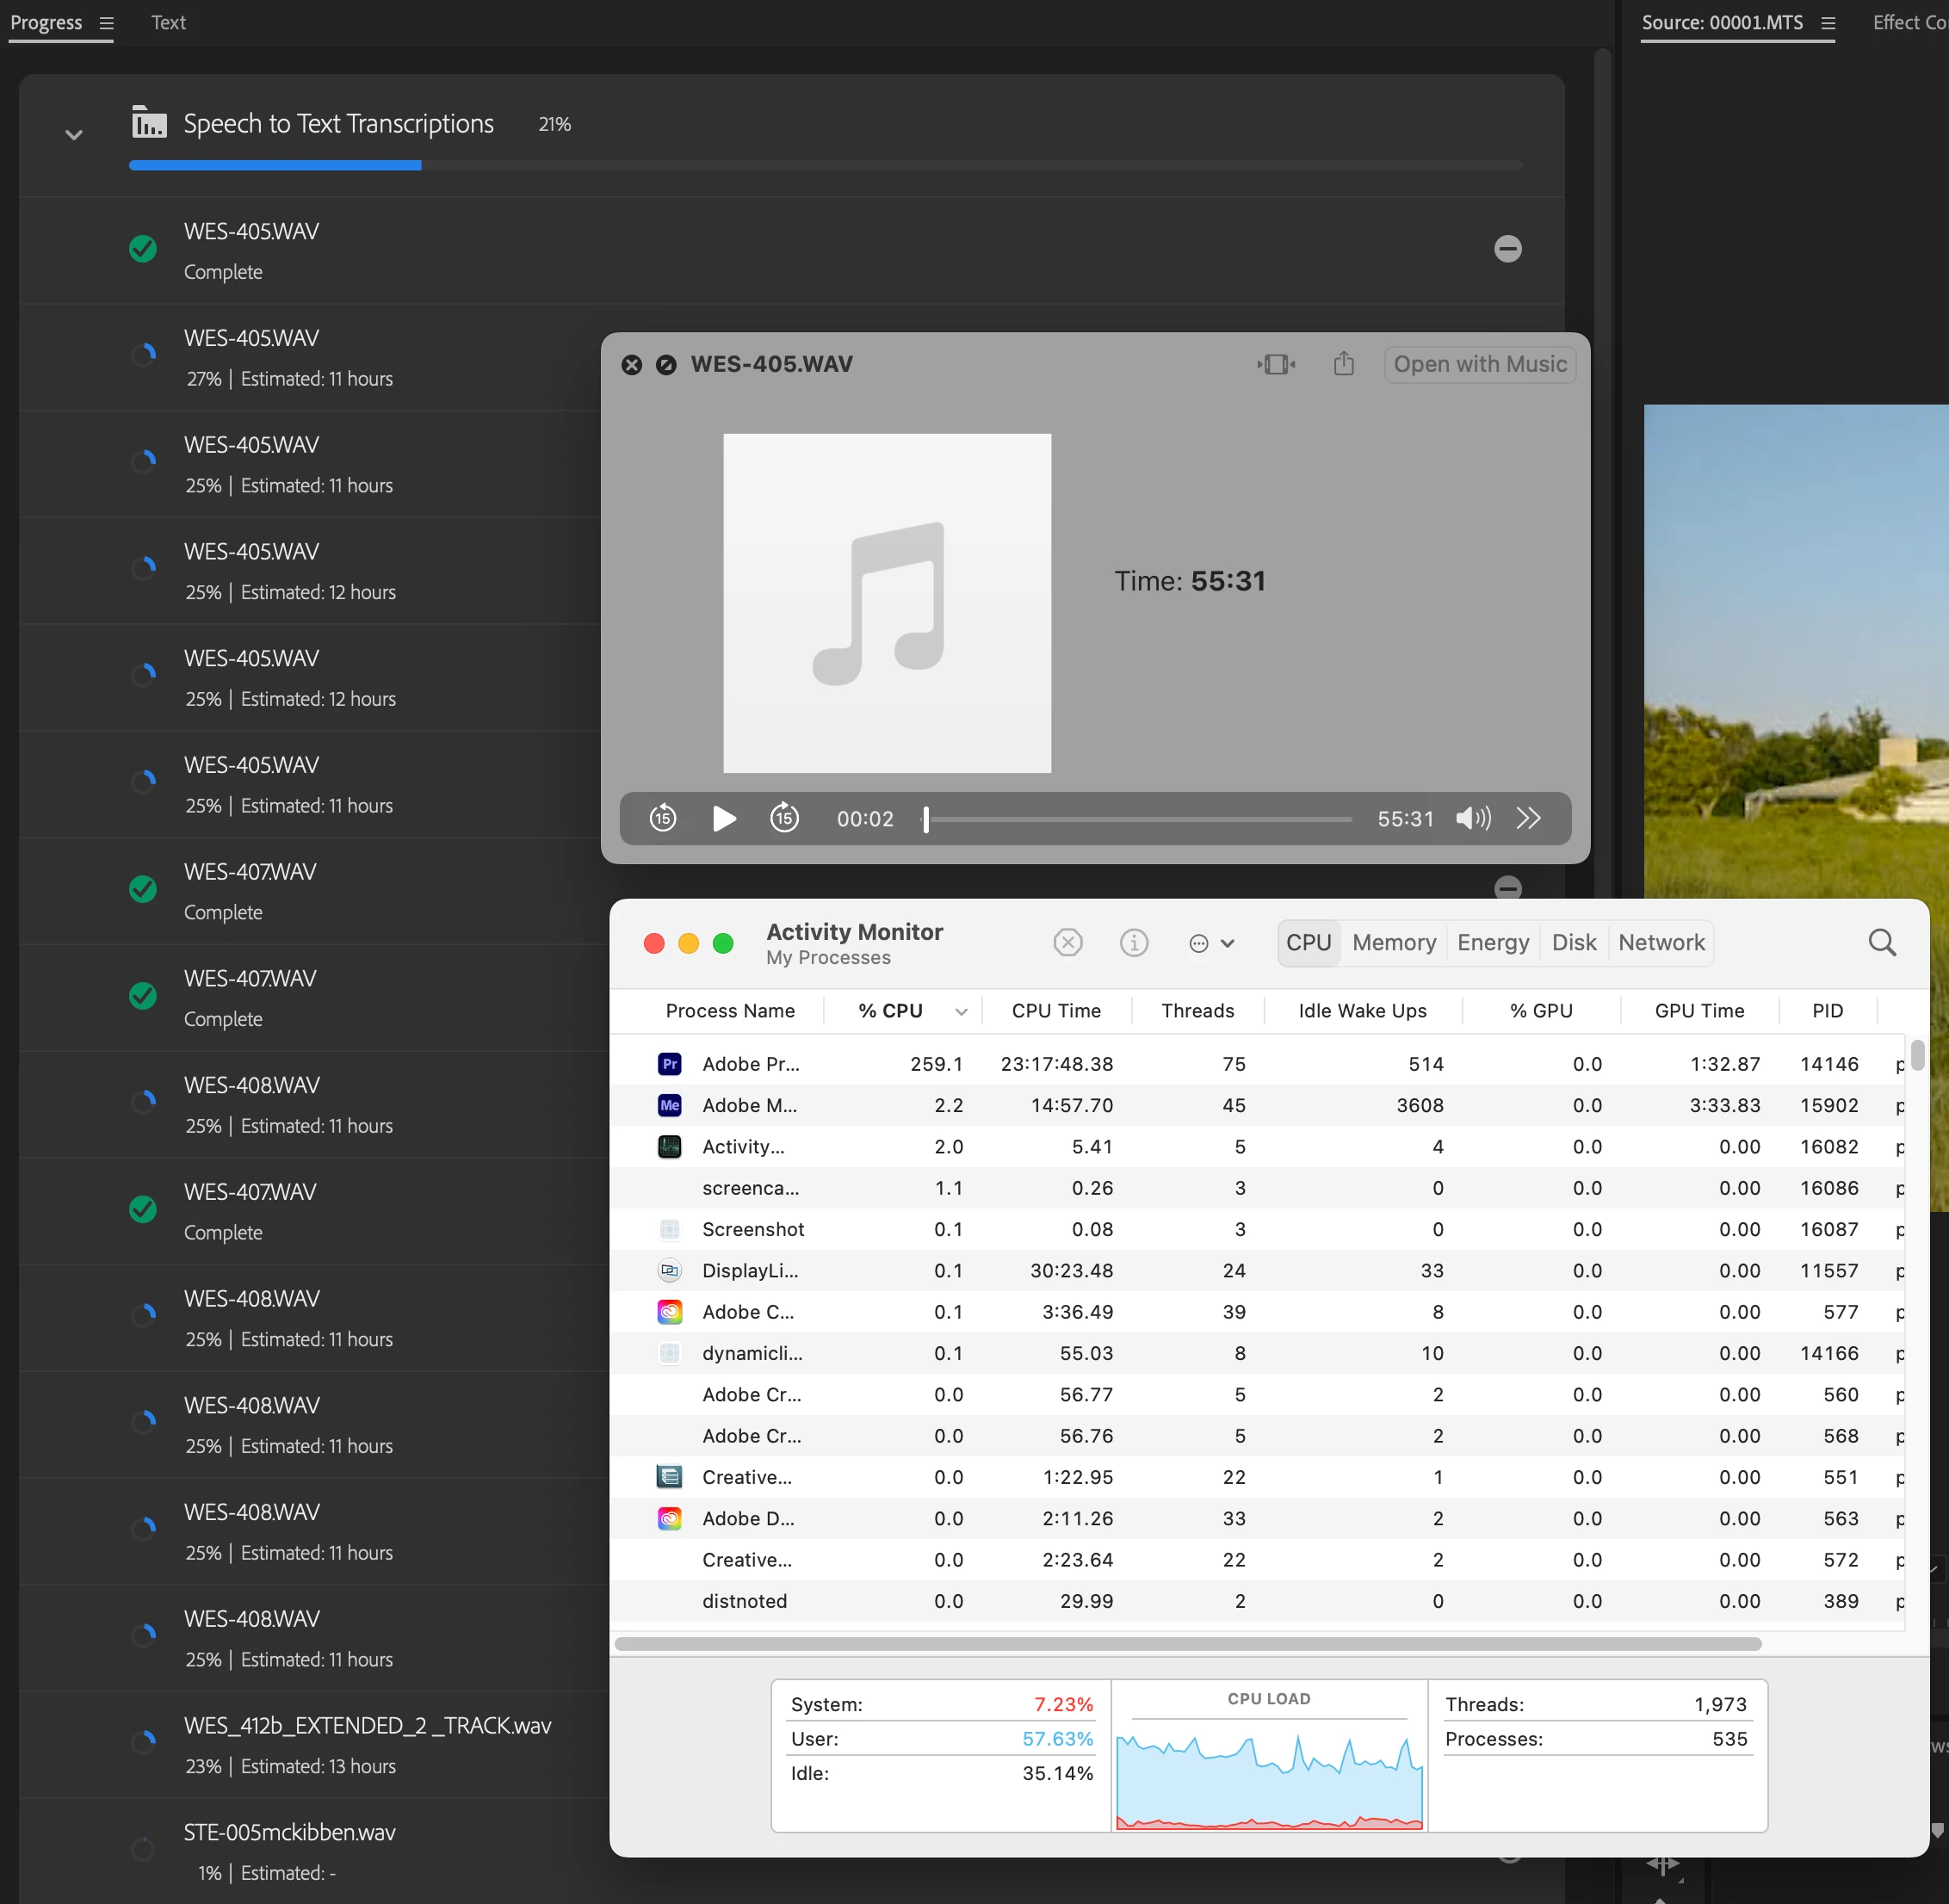Click the share icon in Quick Look
Viewport: 1949px width, 1904px height.
[1343, 364]
